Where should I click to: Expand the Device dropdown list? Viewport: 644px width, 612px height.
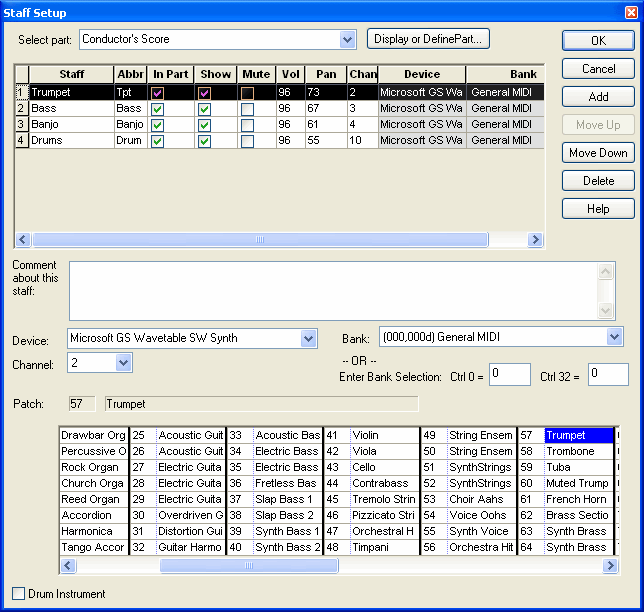click(308, 339)
